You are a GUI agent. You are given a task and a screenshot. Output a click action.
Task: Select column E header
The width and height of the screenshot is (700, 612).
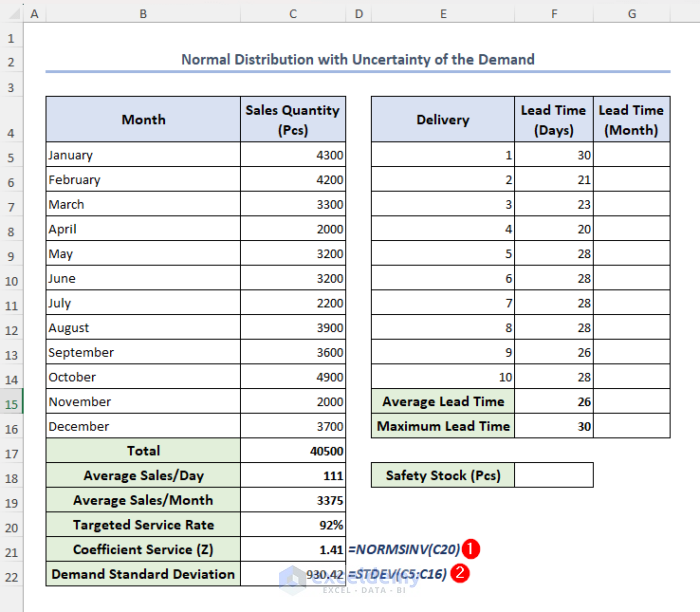tap(442, 14)
